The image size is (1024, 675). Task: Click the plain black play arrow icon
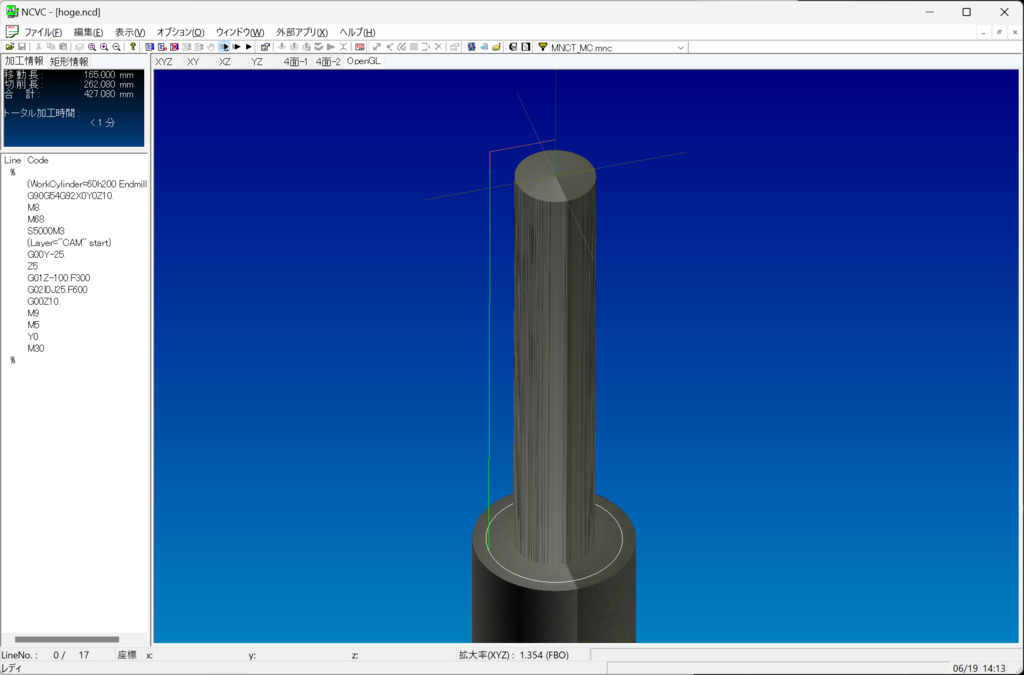[249, 47]
